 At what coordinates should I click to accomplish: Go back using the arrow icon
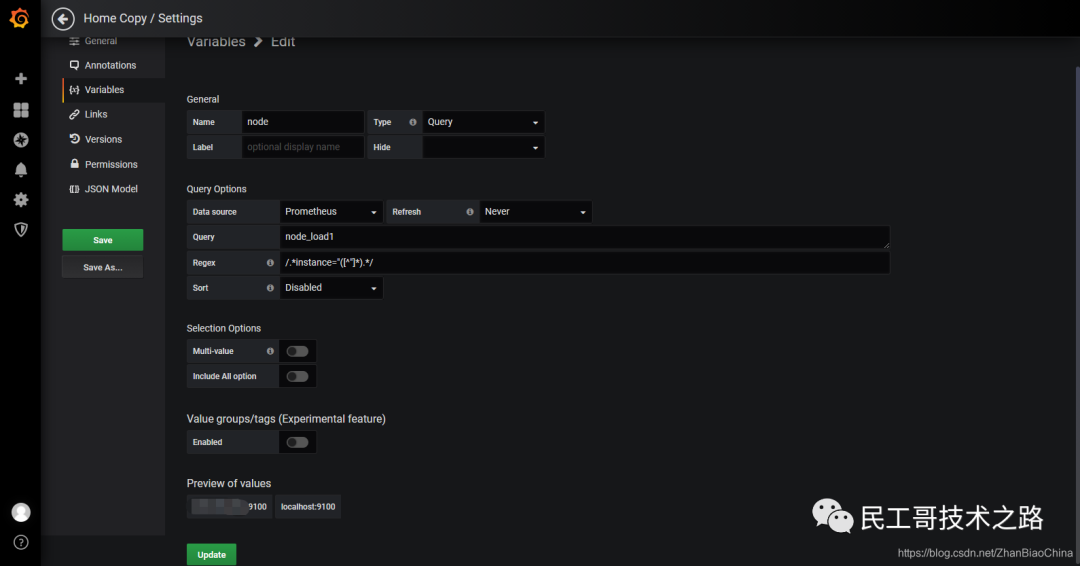coord(63,19)
